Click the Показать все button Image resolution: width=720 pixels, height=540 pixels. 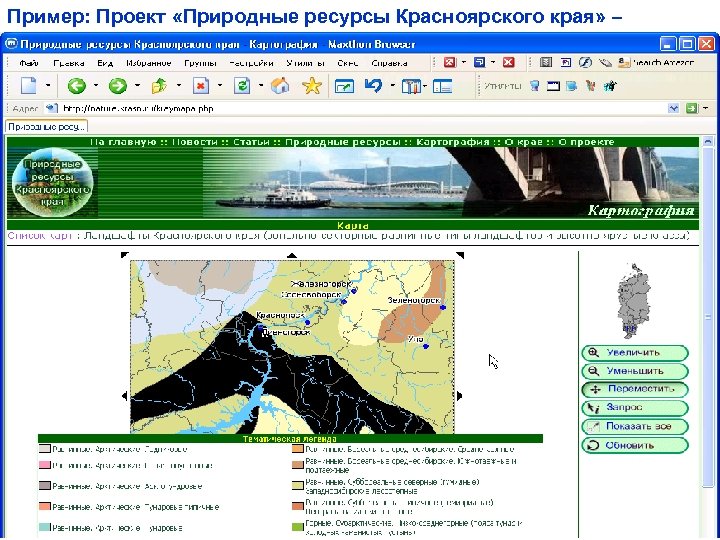tap(635, 427)
